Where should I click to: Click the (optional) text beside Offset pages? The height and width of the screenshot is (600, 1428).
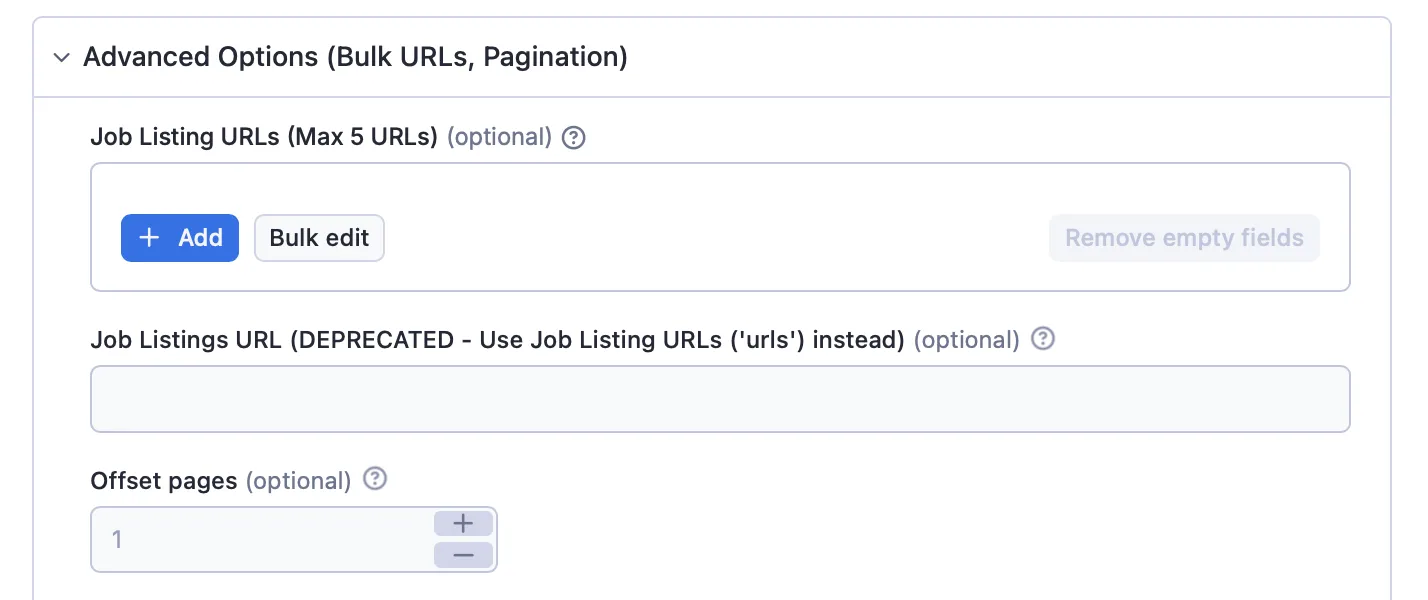[298, 481]
